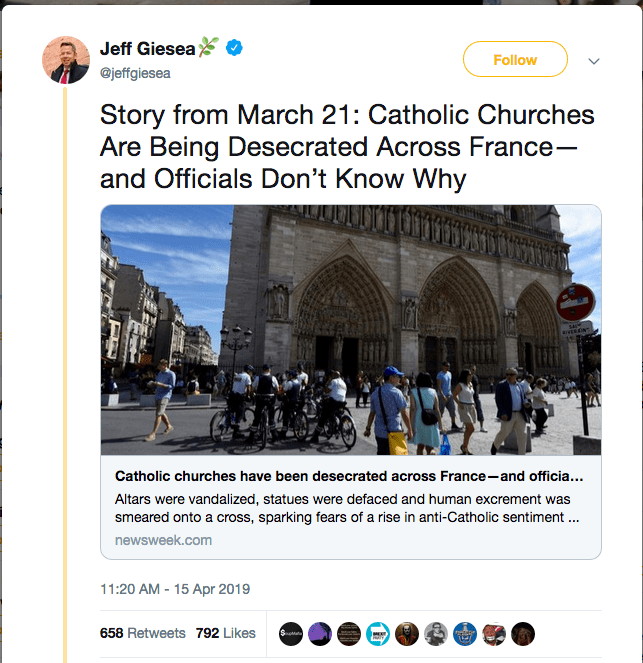The height and width of the screenshot is (663, 643).
Task: Click the third liker avatar in the row
Action: click(x=348, y=633)
